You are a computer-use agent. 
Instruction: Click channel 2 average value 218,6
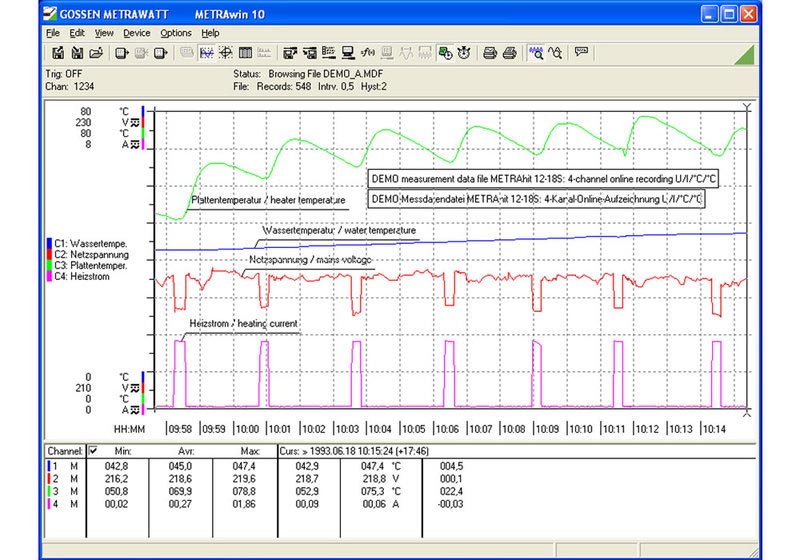180,479
